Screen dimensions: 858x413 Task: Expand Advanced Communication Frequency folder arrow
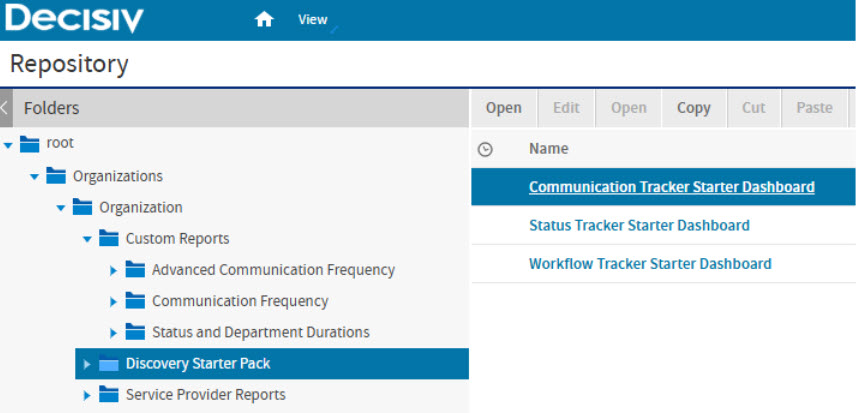point(114,270)
